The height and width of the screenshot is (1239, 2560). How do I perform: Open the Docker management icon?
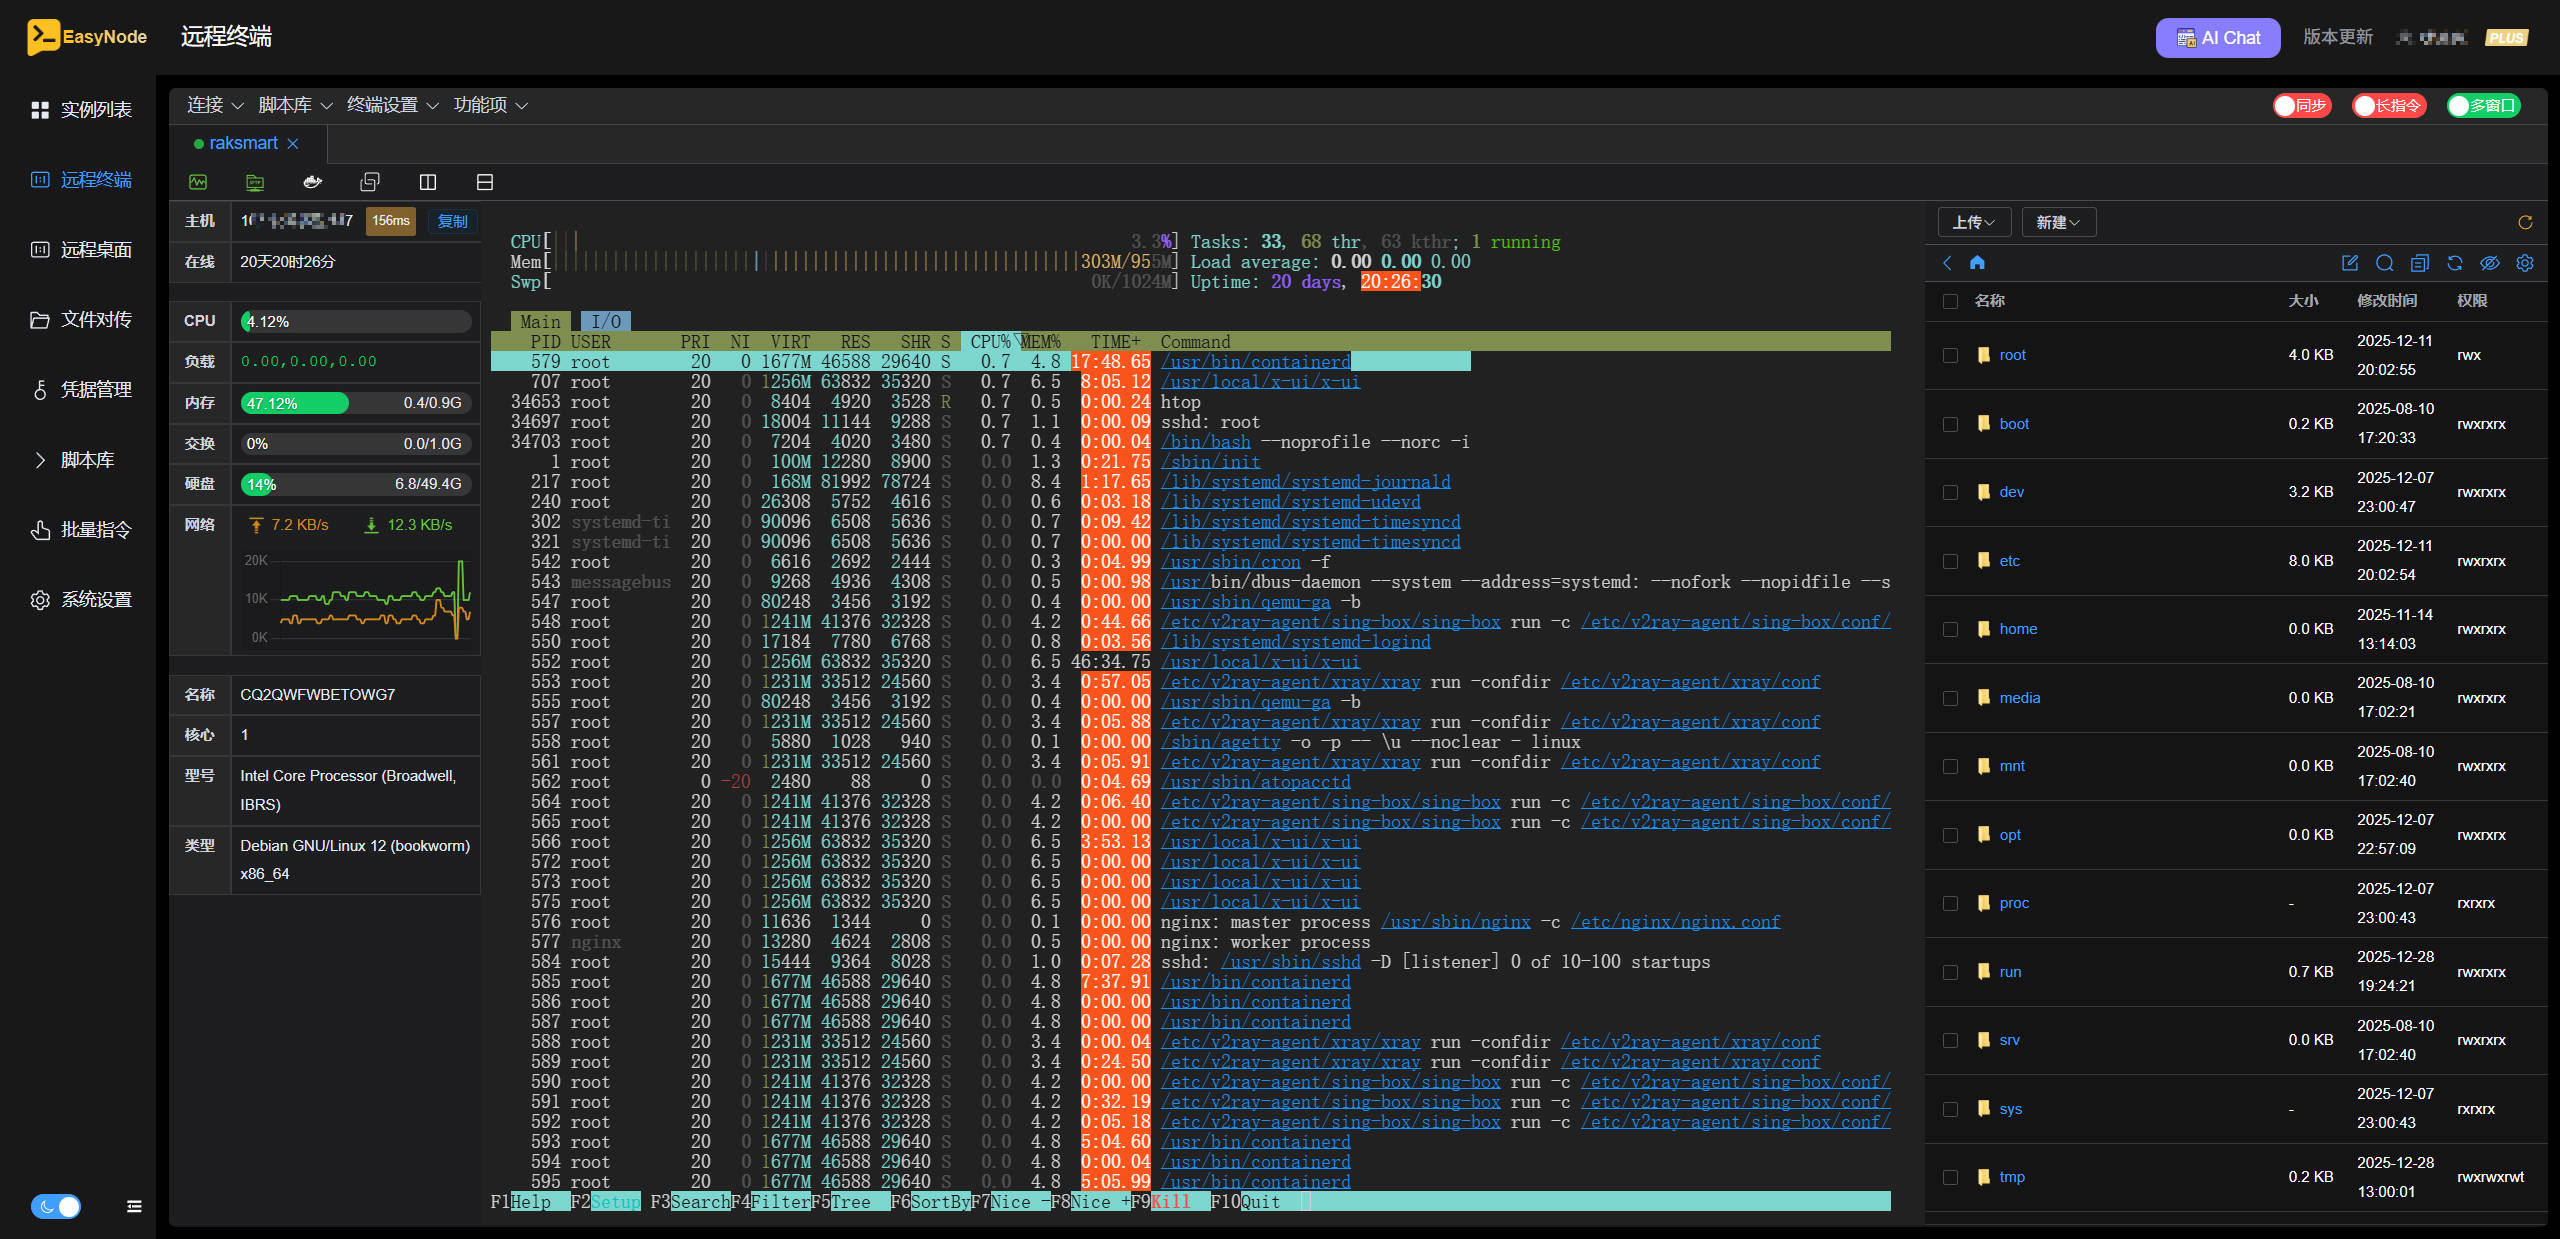(312, 182)
